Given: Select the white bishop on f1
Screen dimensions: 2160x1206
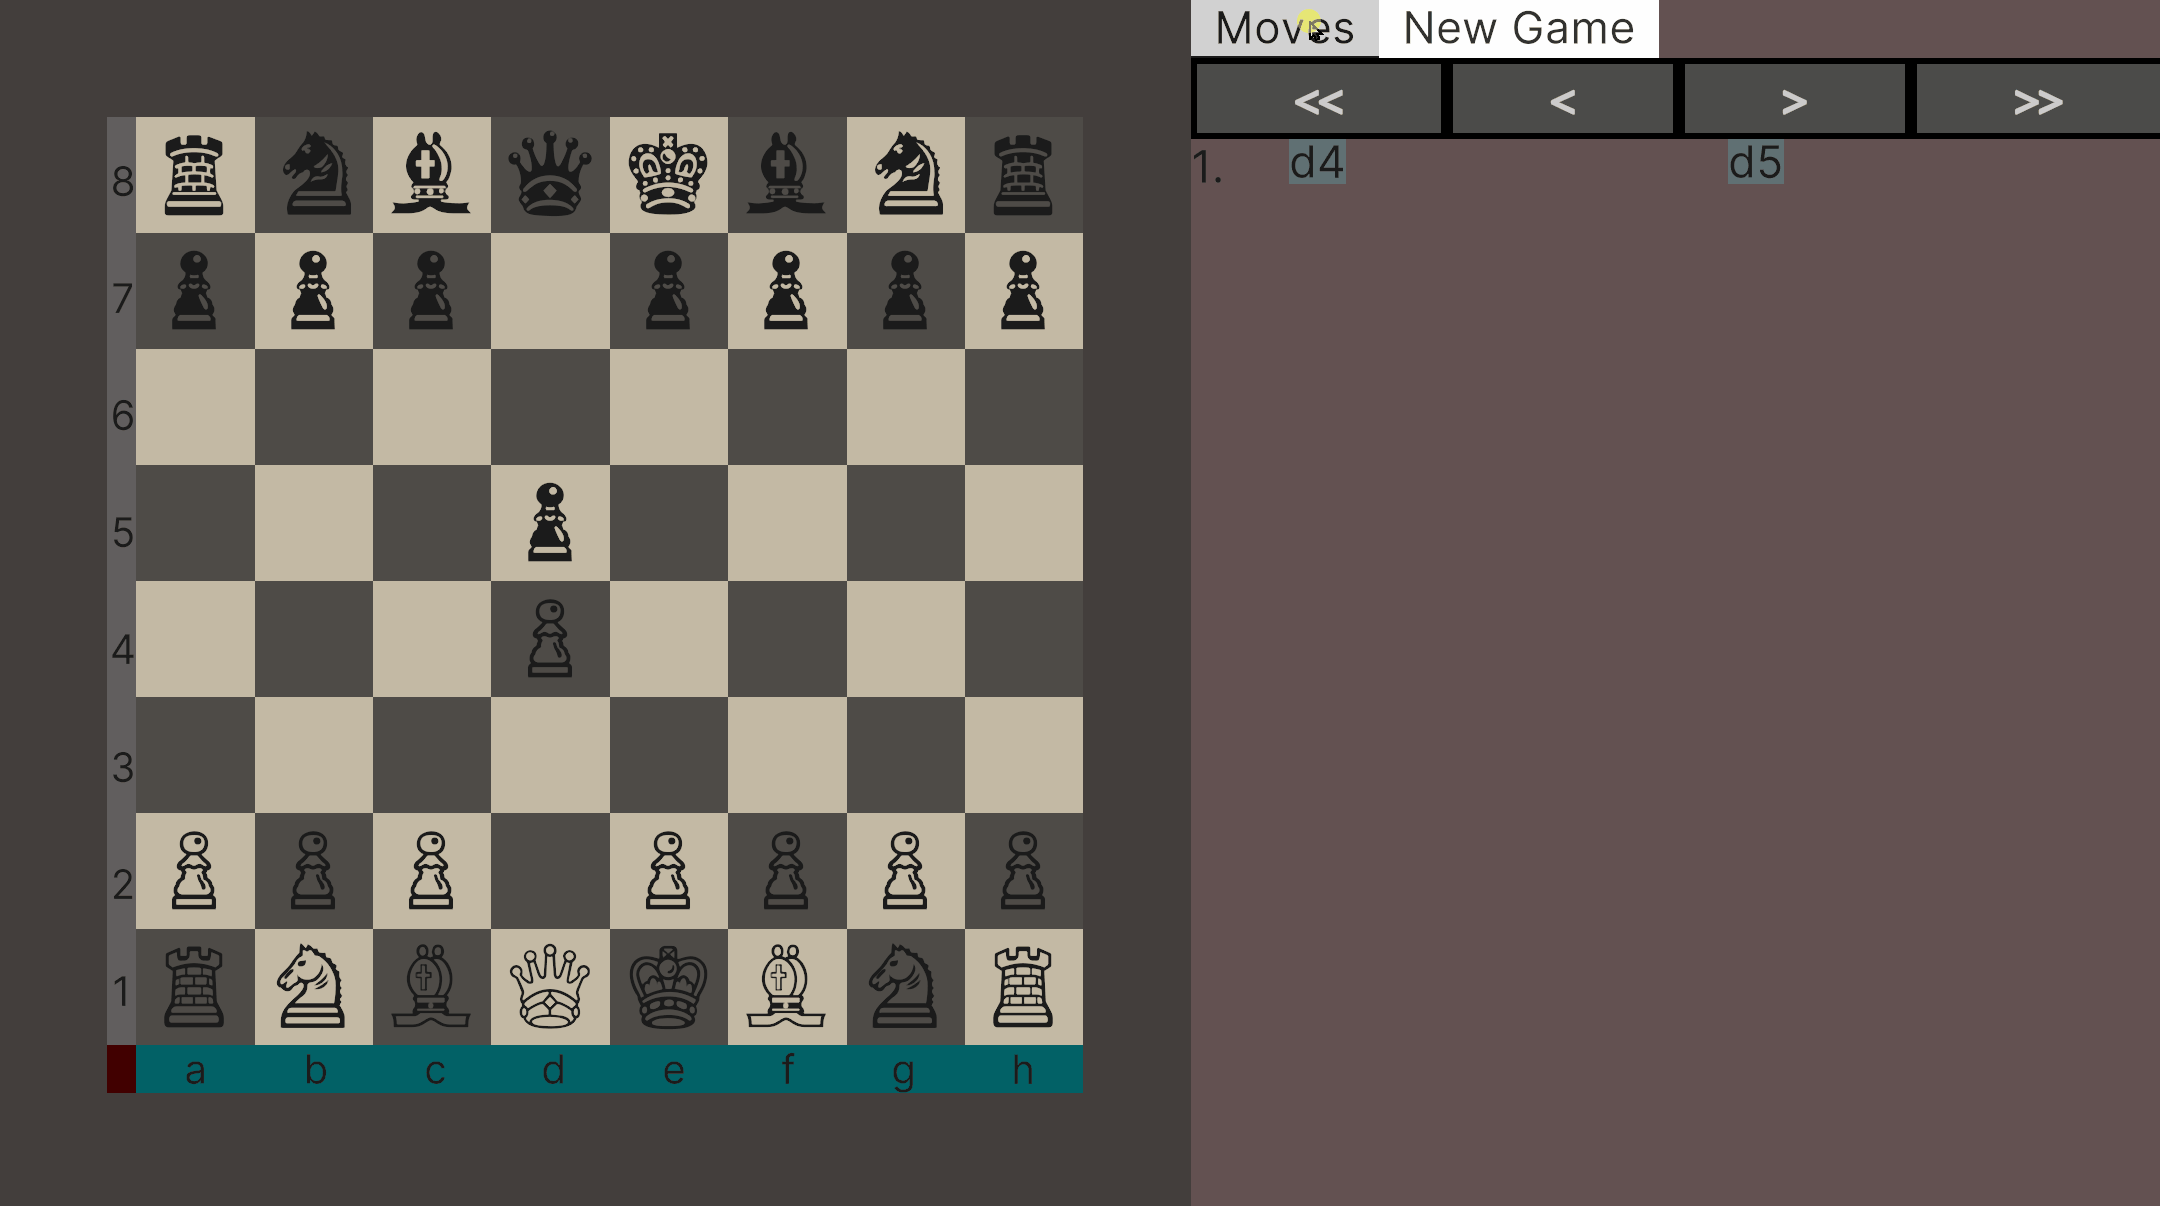Looking at the screenshot, I should [x=786, y=987].
